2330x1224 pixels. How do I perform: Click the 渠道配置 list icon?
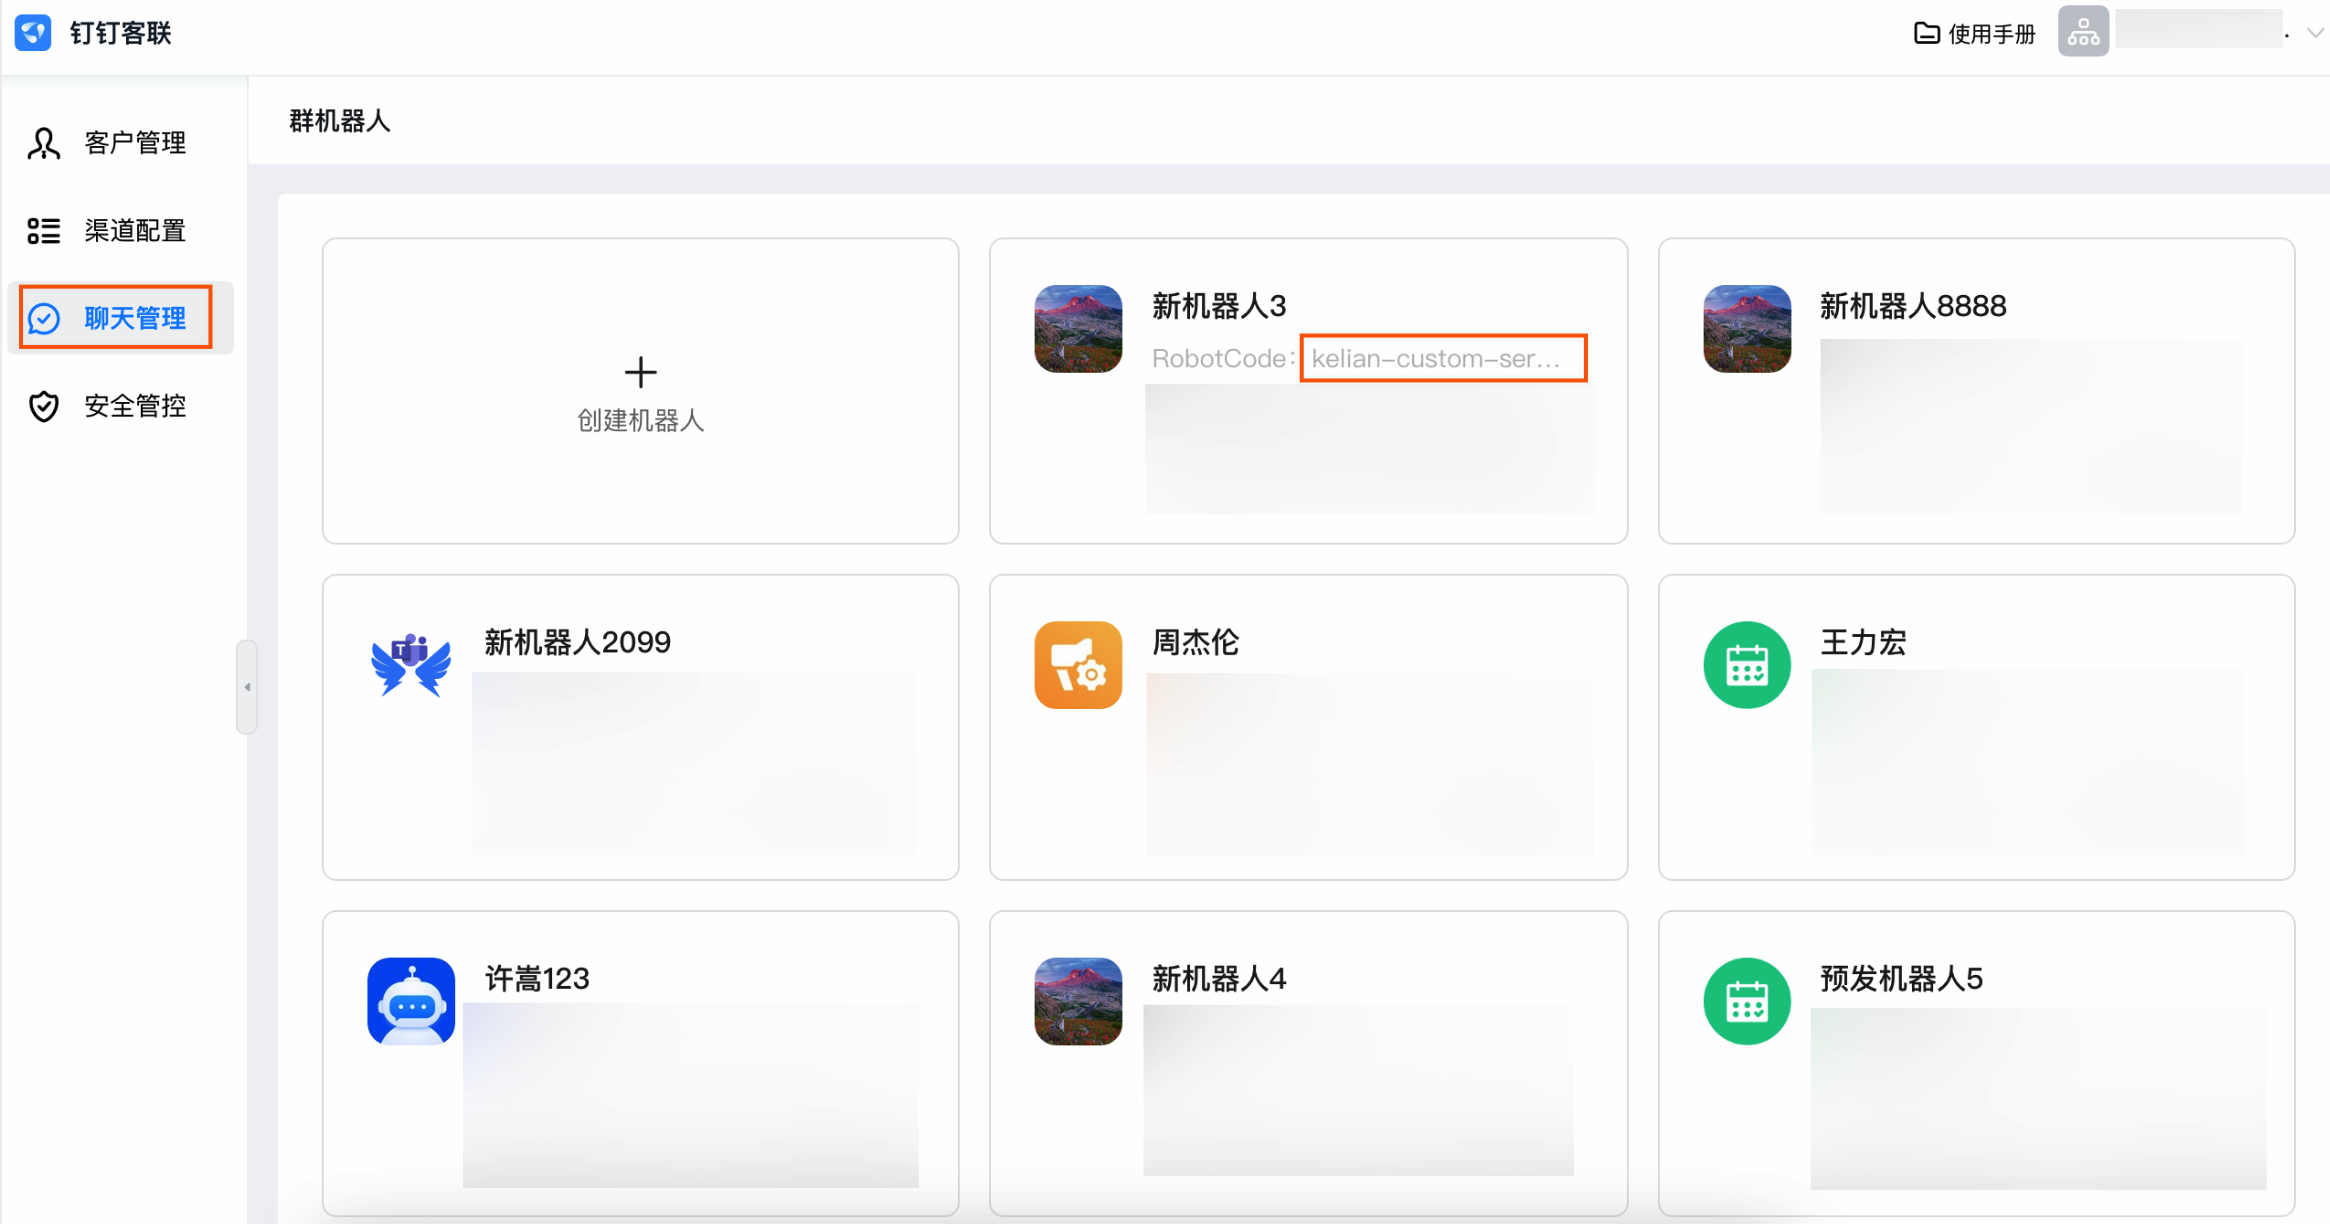pos(43,231)
